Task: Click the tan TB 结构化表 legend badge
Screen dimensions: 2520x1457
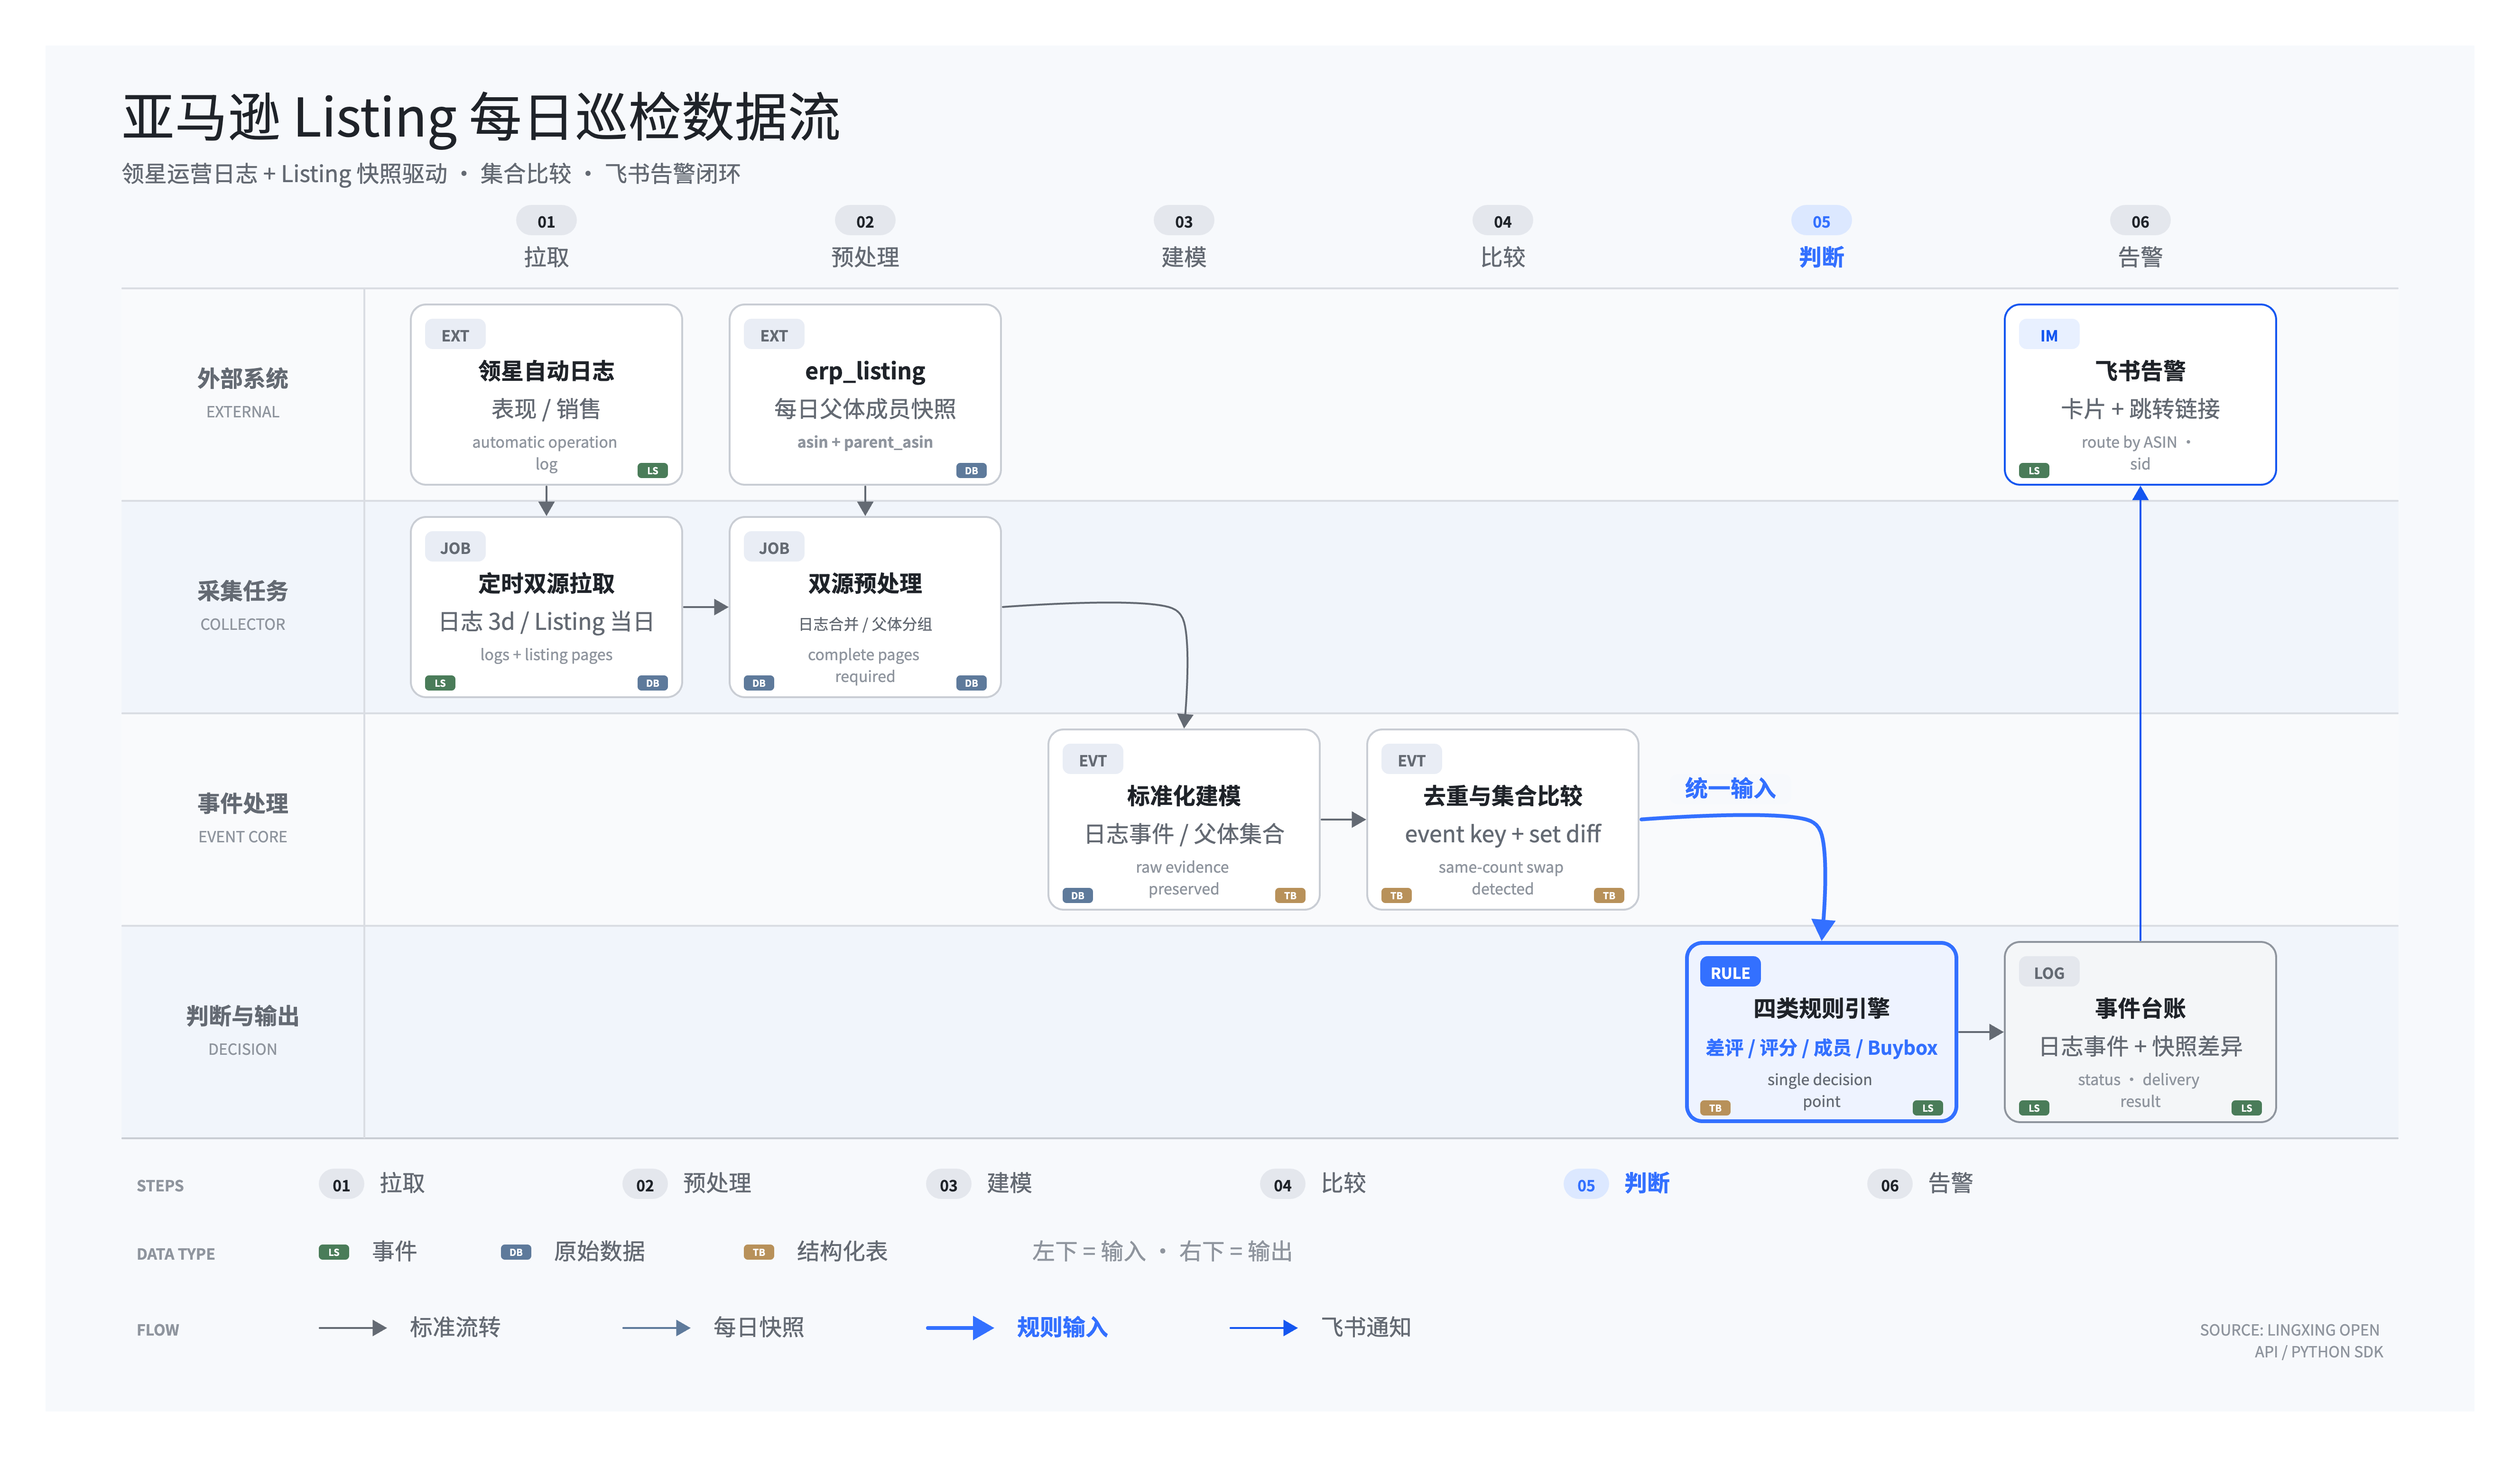Action: 759,1252
